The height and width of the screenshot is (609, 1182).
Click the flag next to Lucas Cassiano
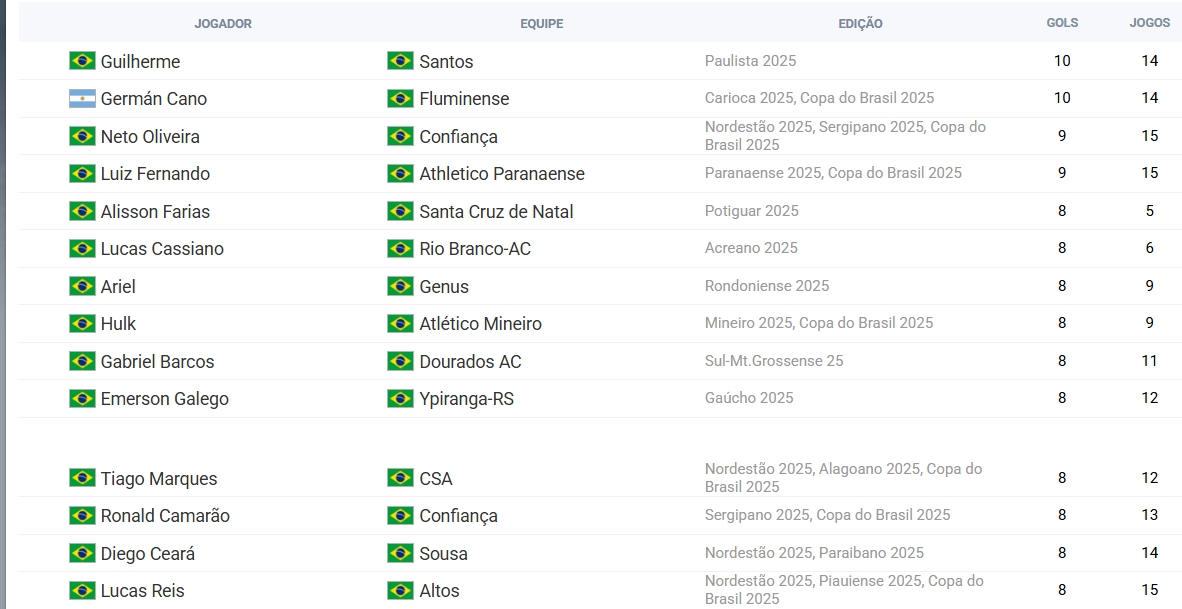82,249
